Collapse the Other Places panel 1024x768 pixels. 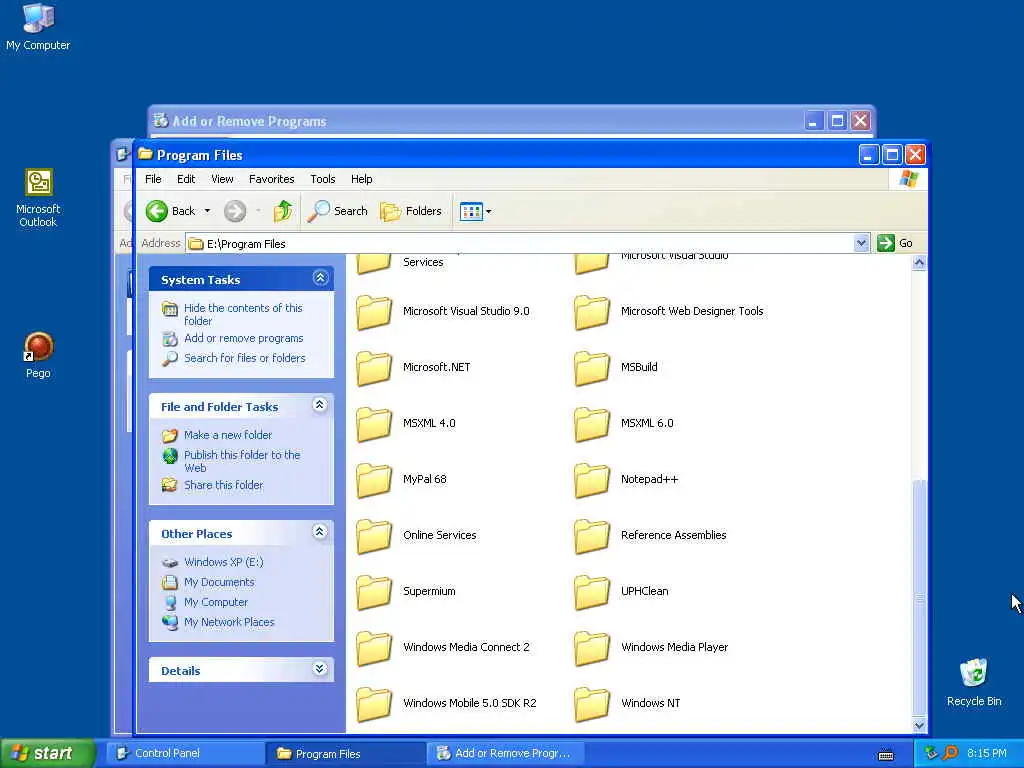click(319, 532)
